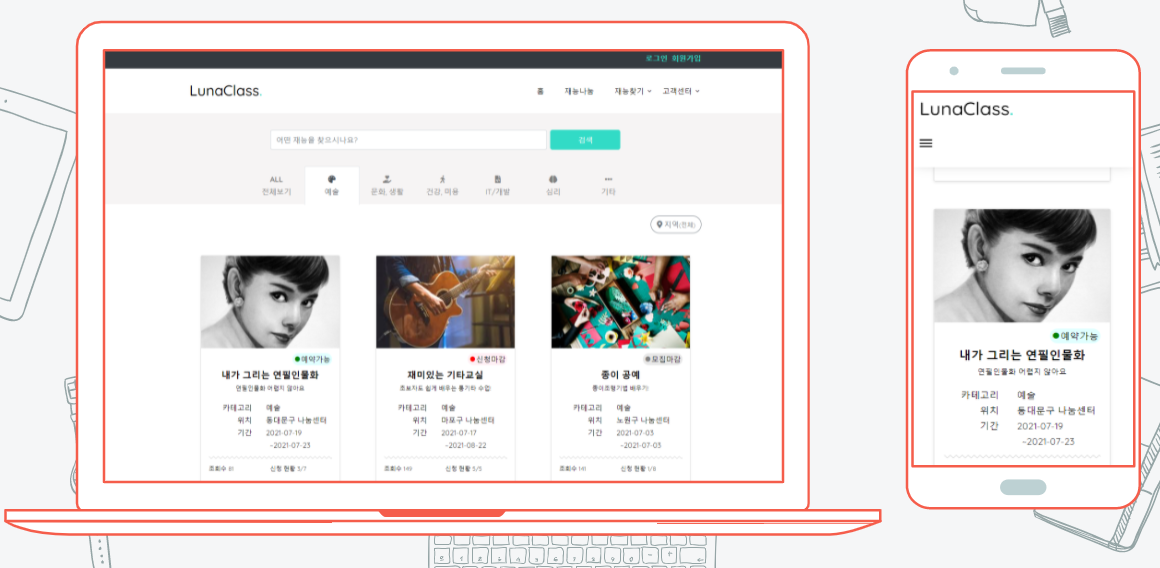Click the 재미있는 기타교실 class title
The height and width of the screenshot is (568, 1160).
coord(445,375)
